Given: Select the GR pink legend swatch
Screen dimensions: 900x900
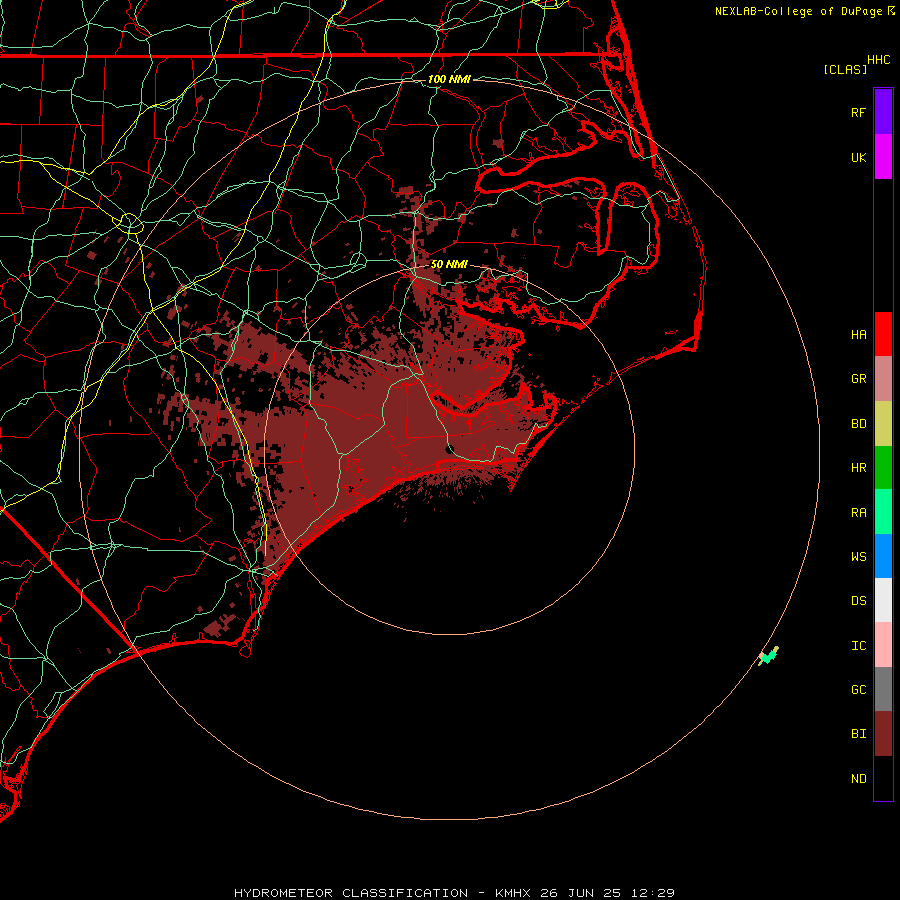Looking at the screenshot, I should tap(883, 379).
